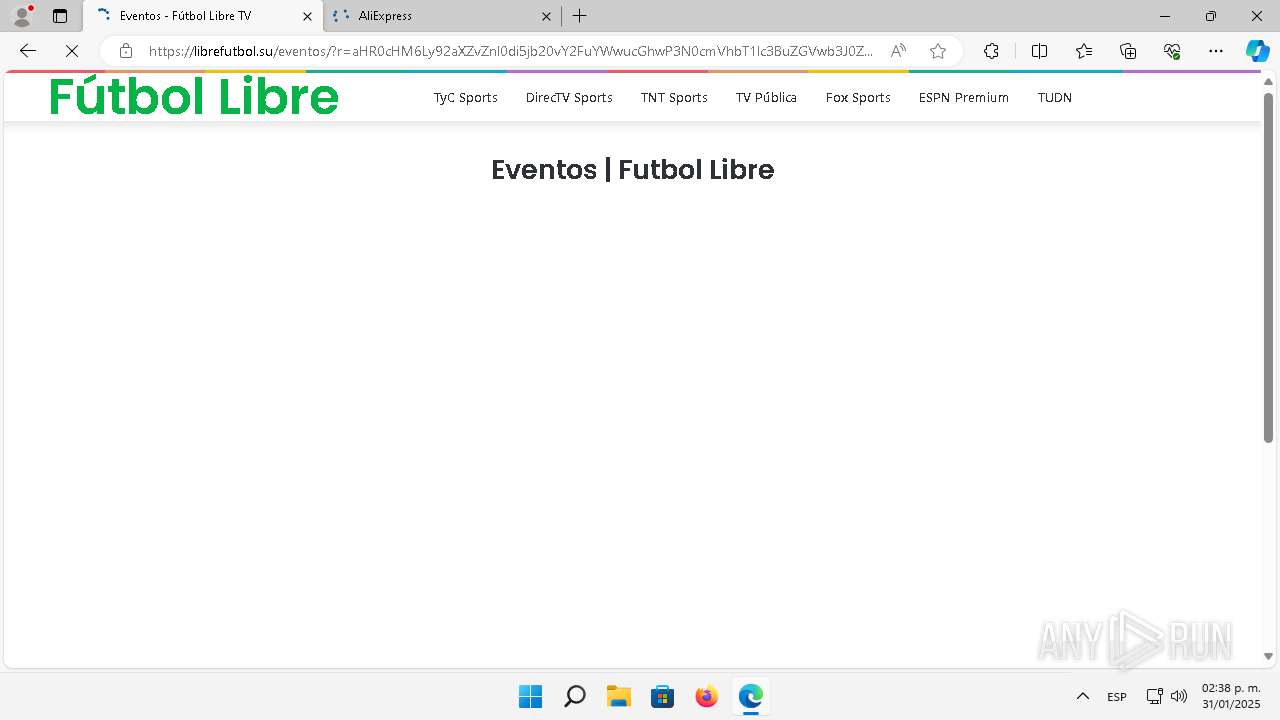Activate Read aloud icon in address bar
This screenshot has height=720, width=1280.
(898, 51)
